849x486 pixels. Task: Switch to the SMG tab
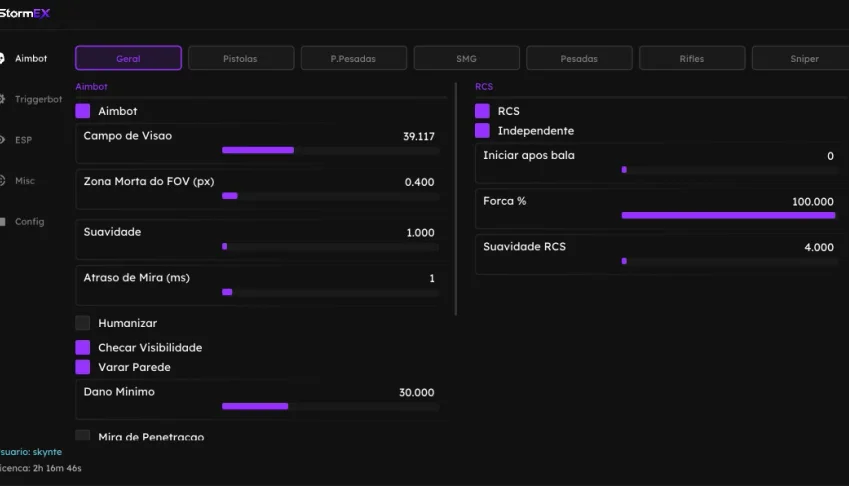tap(466, 58)
